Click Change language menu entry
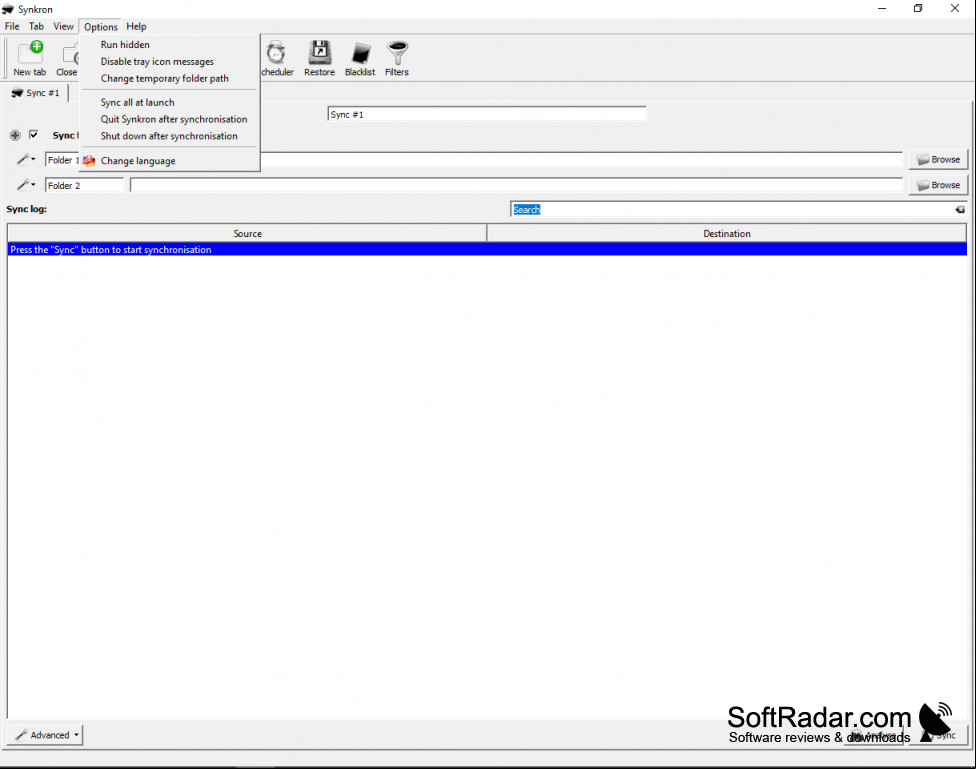 169,161
